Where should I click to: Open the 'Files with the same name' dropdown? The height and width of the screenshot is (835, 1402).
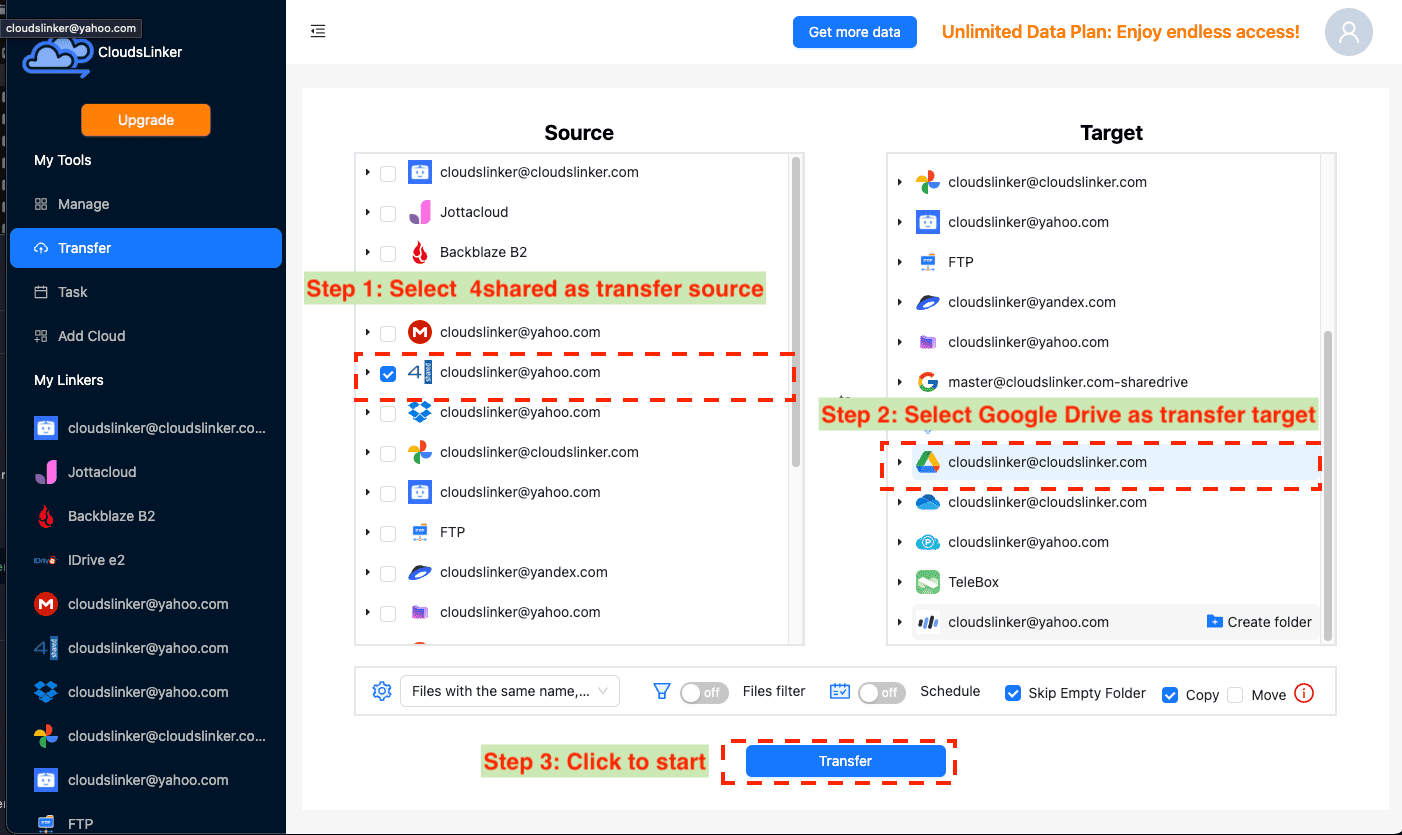pyautogui.click(x=509, y=691)
